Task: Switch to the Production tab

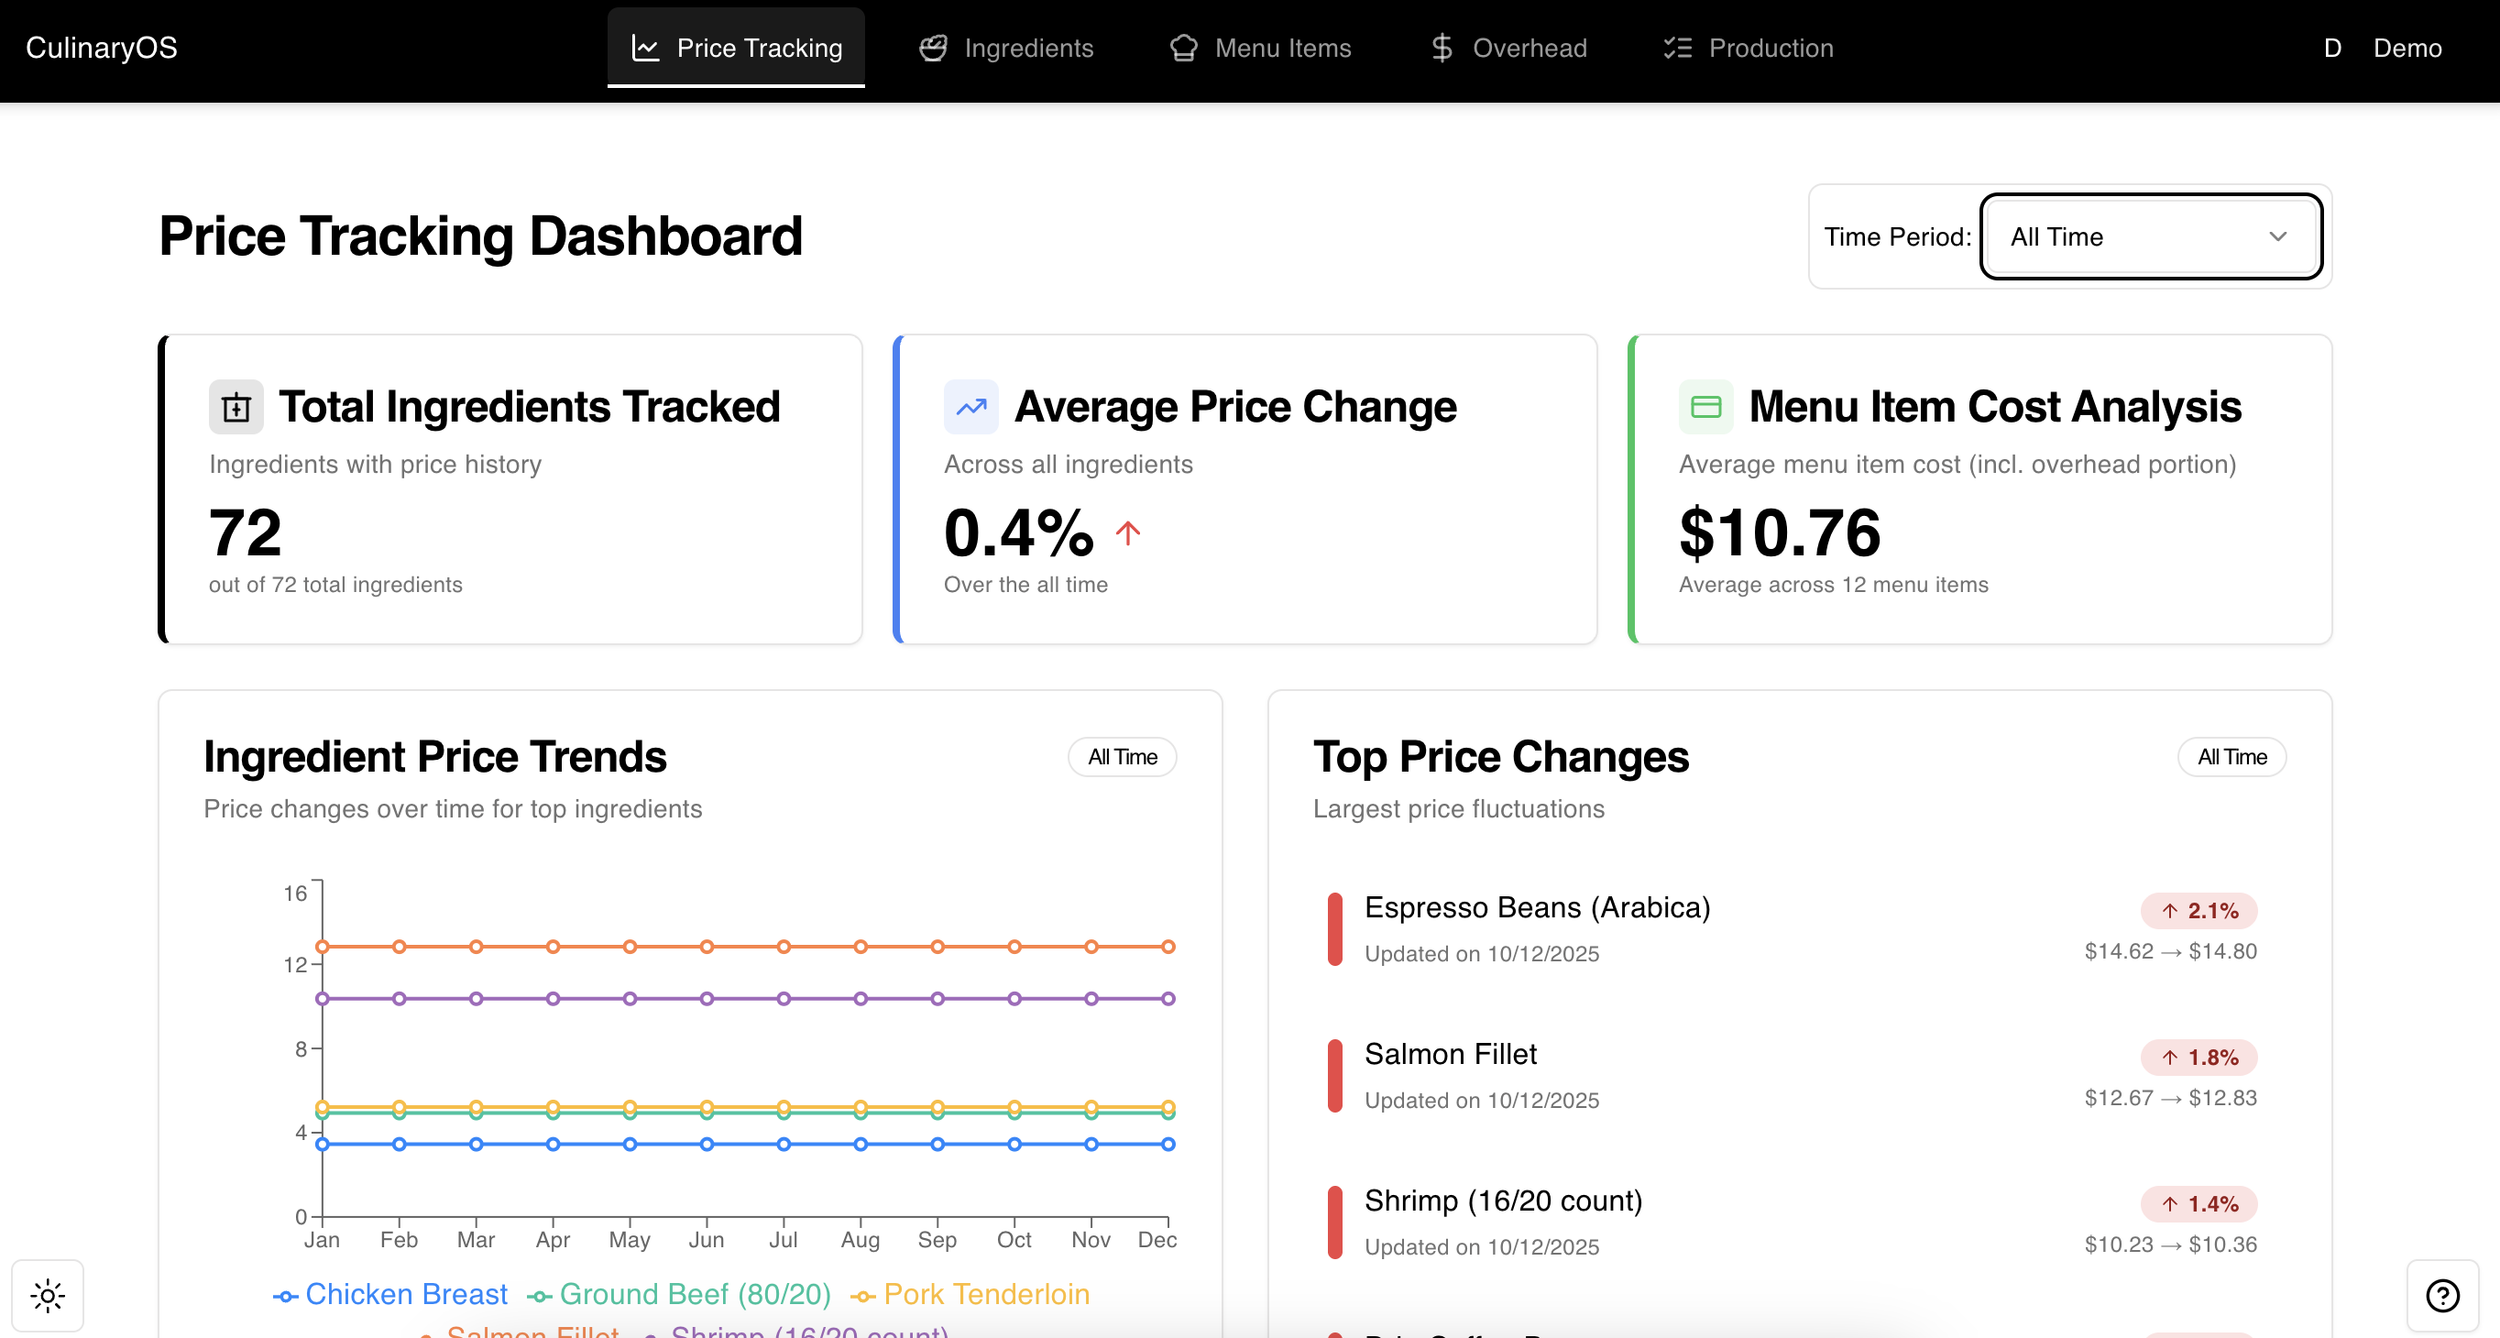Action: coord(1748,48)
